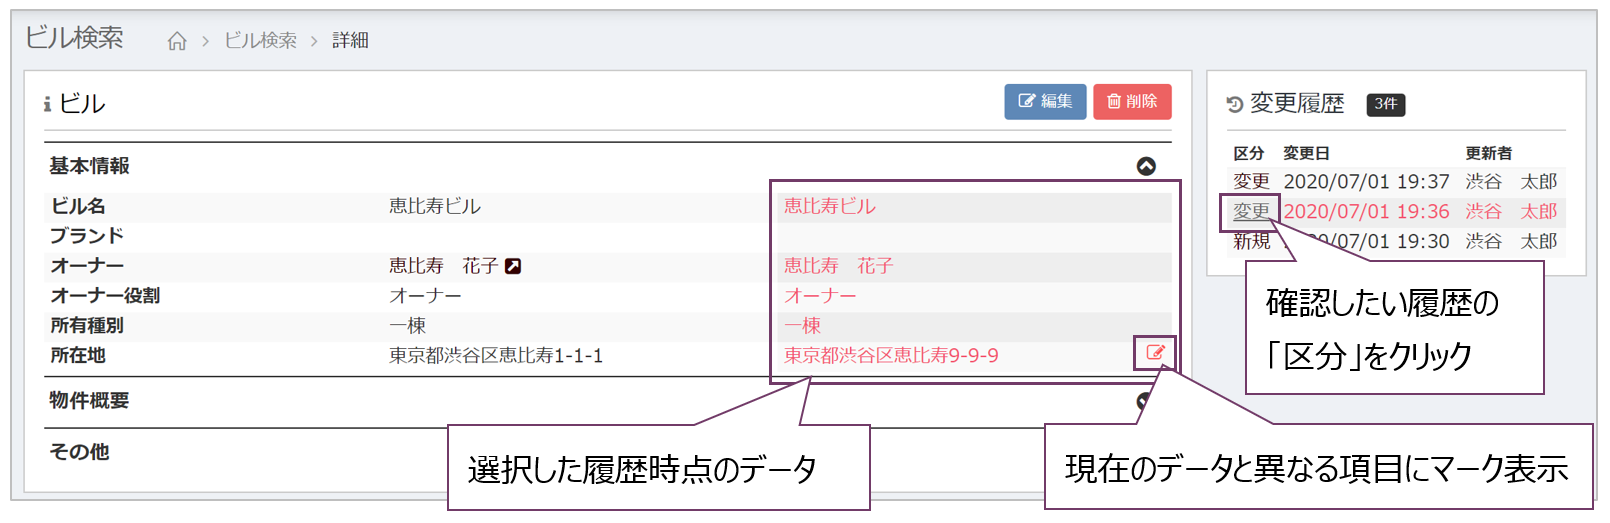Screen dimensions: 1610x523
Task: Select the 変更 entry dated 19:36
Action: pyautogui.click(x=1251, y=212)
